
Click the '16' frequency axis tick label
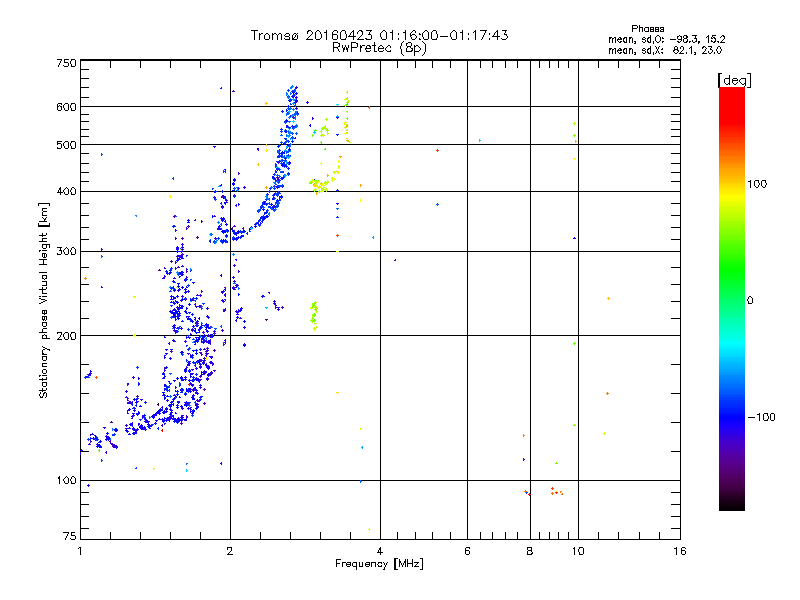(680, 551)
